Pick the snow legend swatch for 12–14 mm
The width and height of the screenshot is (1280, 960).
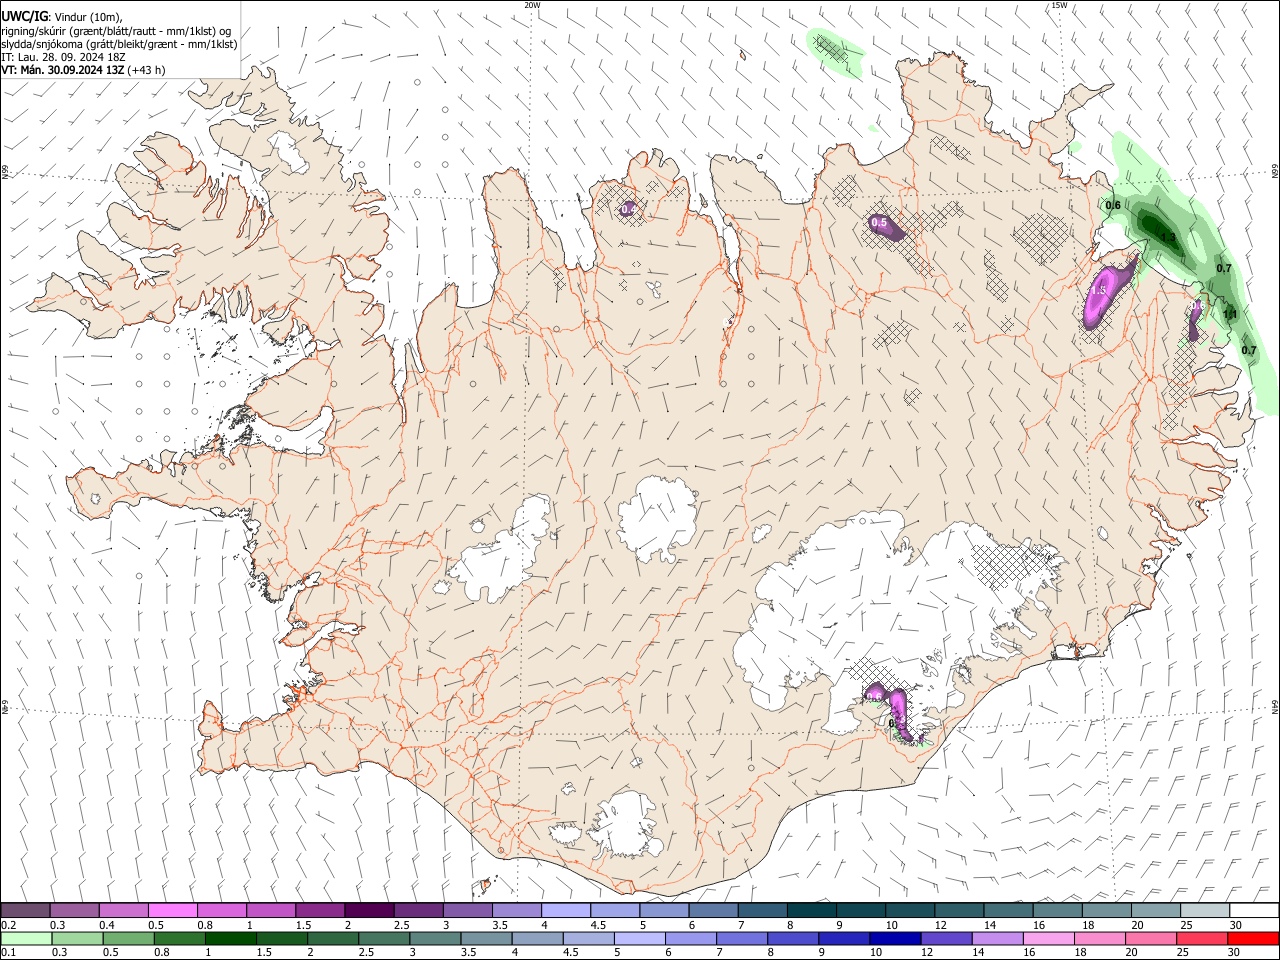(x=957, y=910)
